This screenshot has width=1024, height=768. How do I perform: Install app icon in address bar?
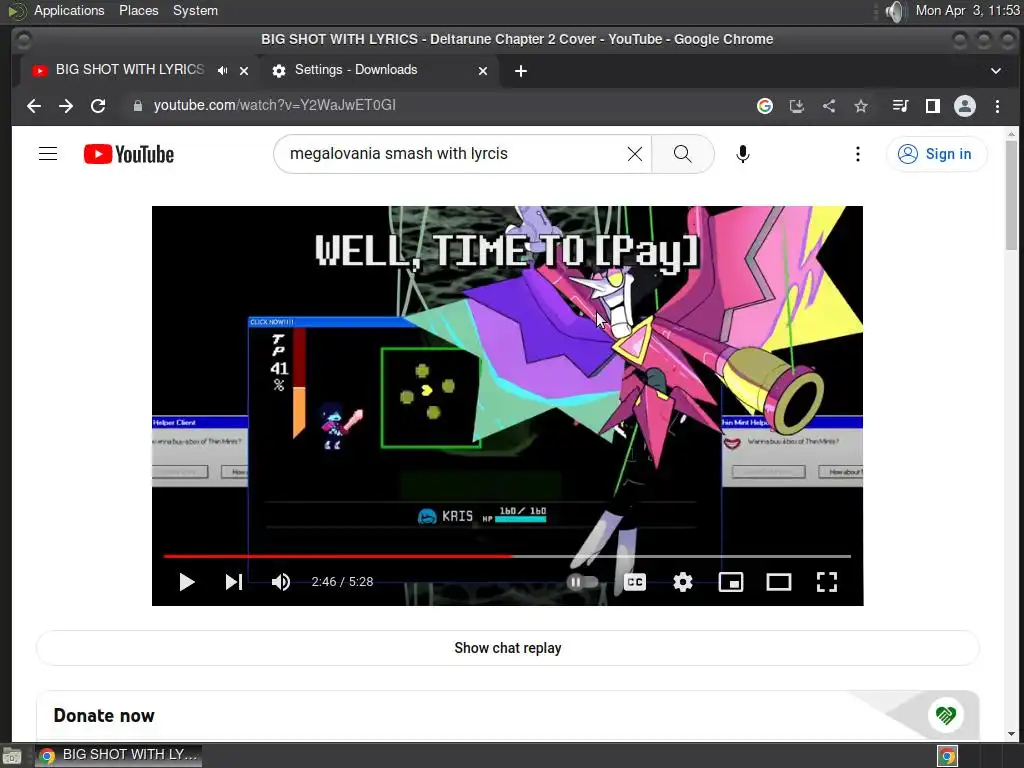click(797, 106)
